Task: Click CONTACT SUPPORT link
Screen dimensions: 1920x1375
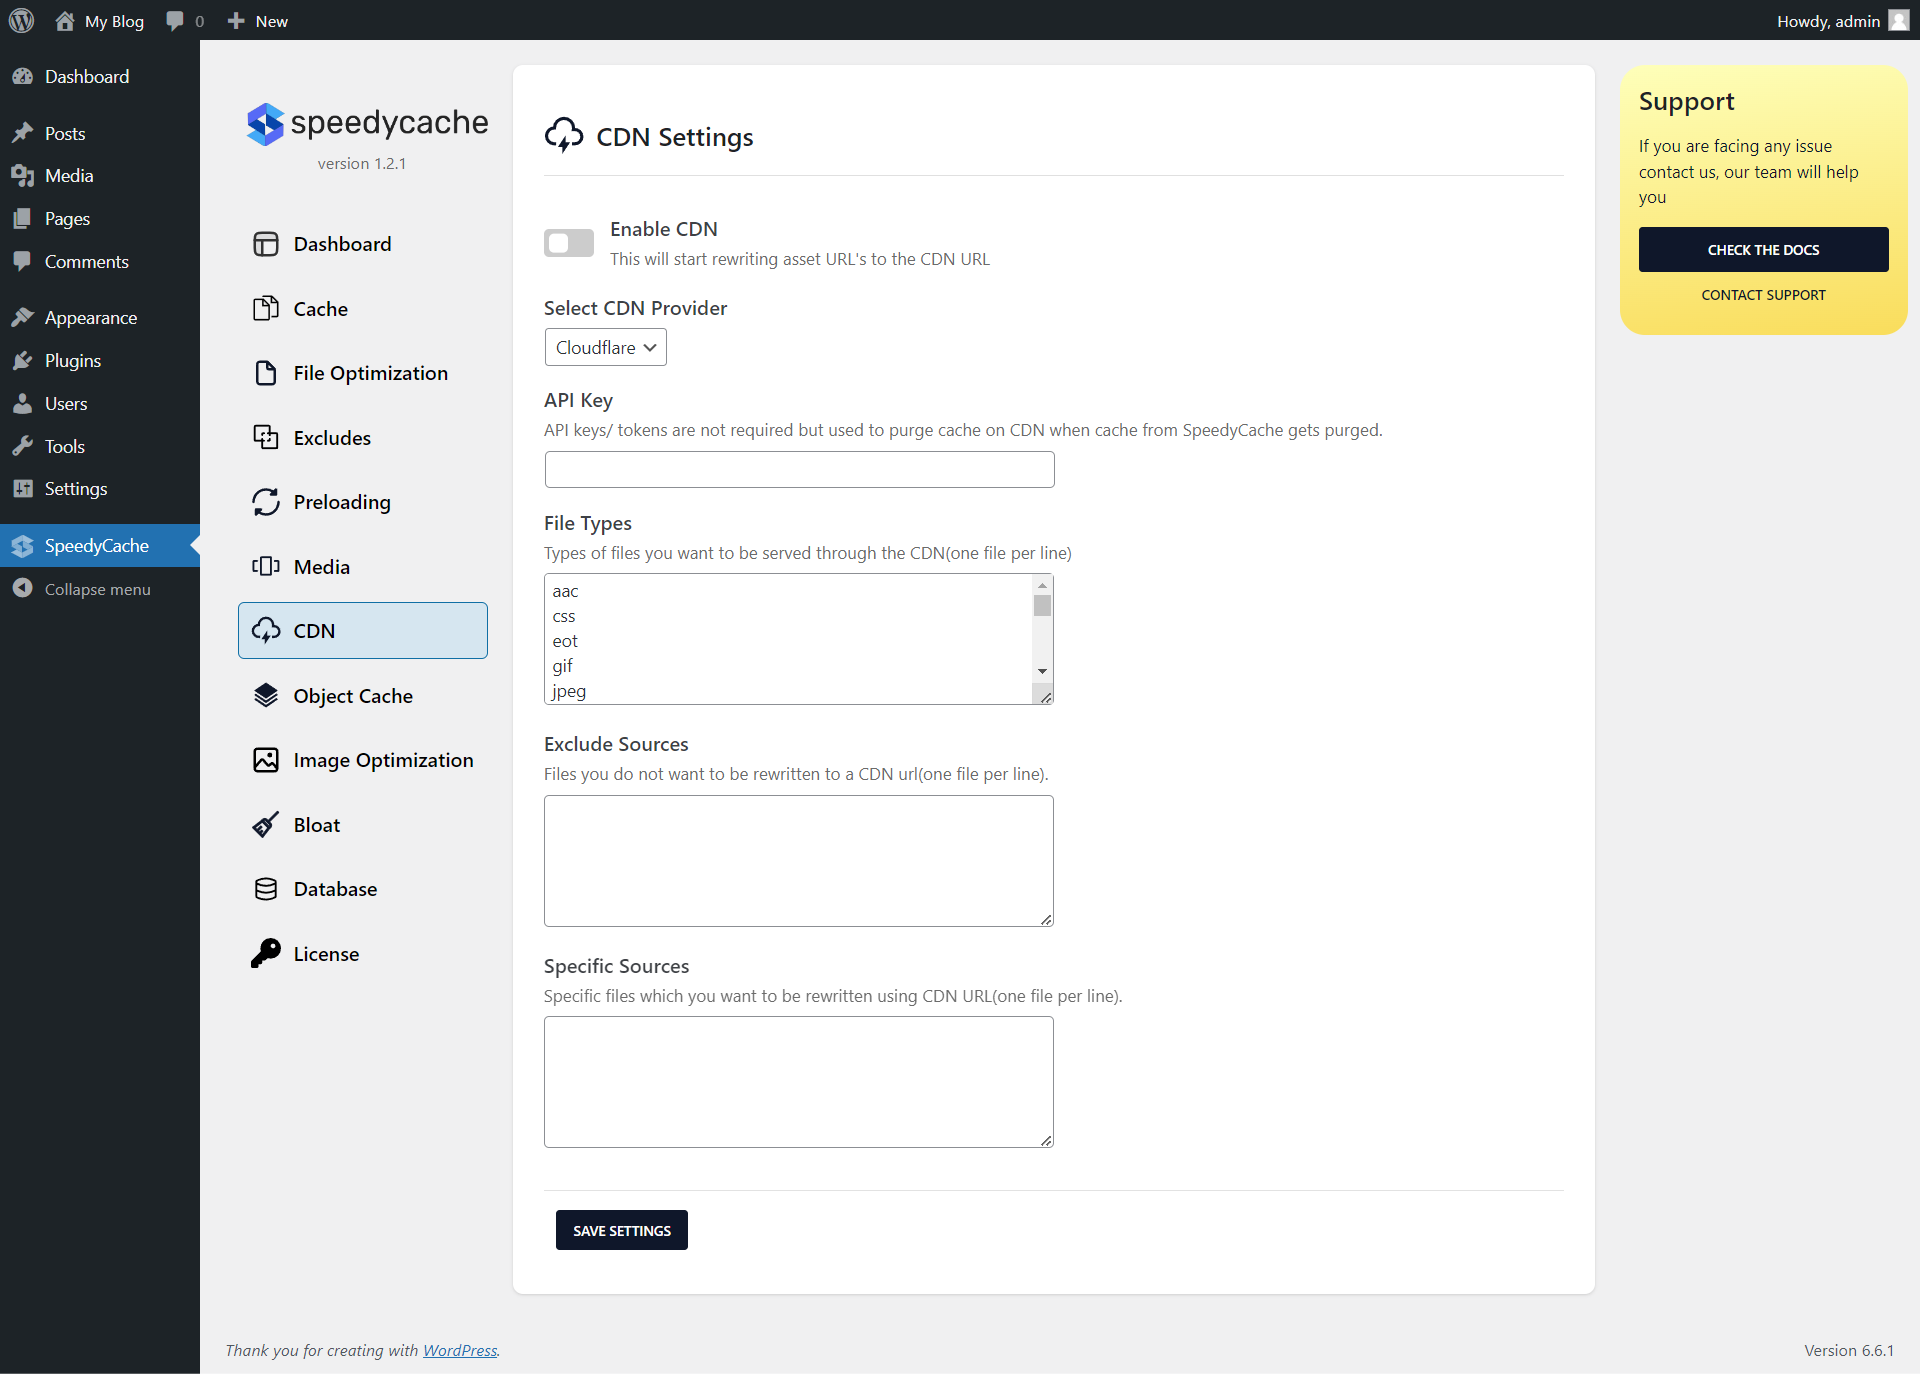Action: pyautogui.click(x=1763, y=295)
